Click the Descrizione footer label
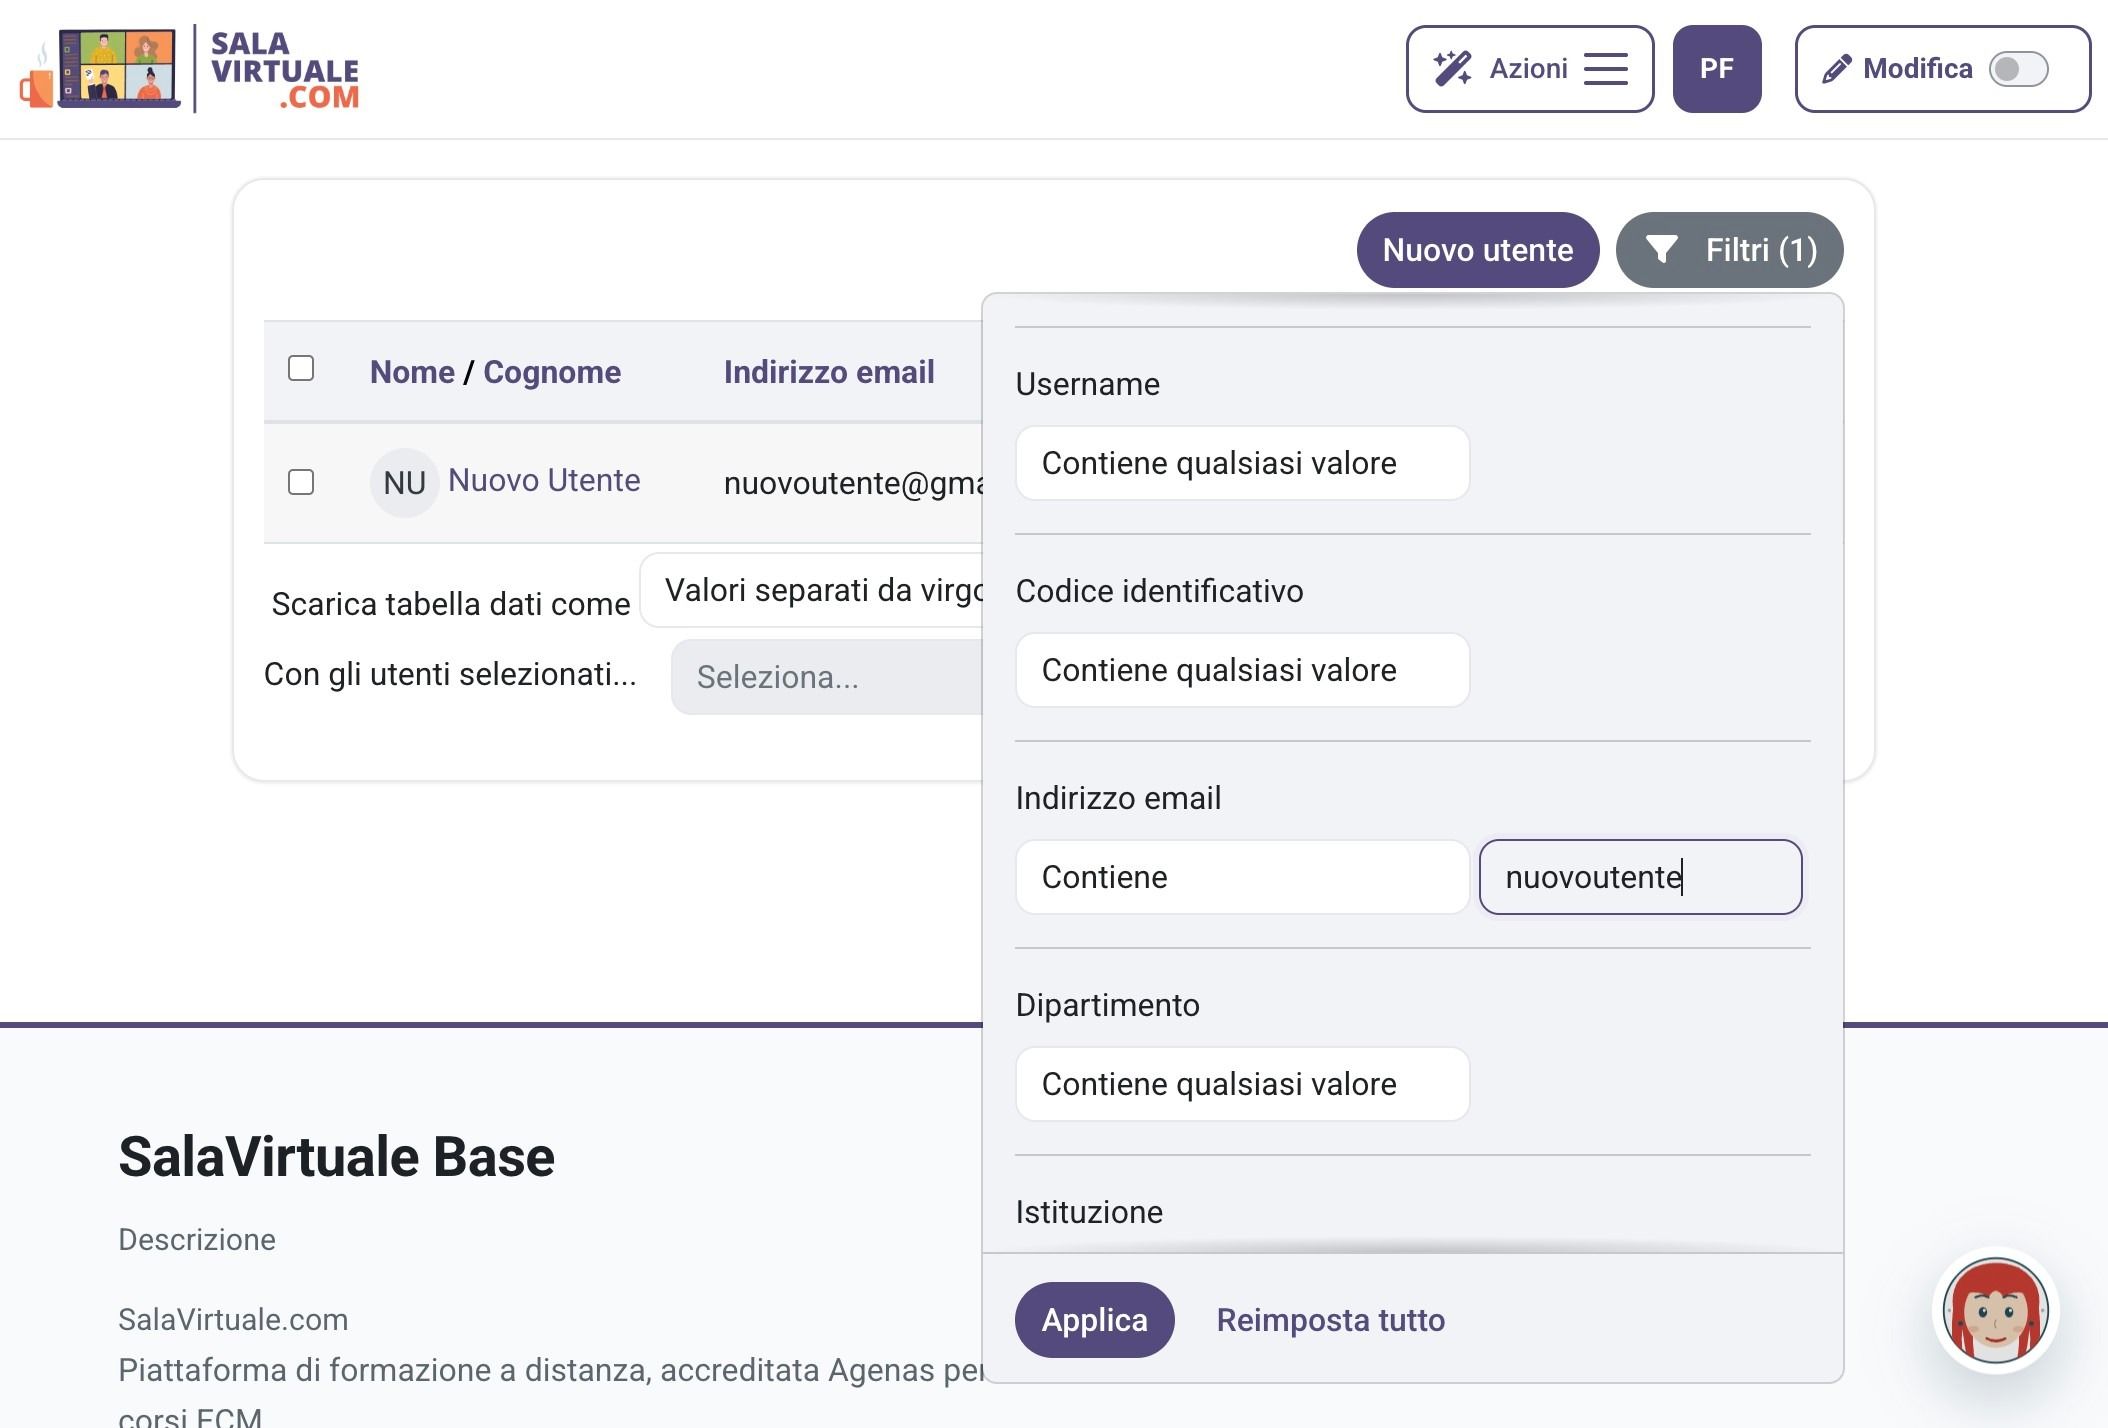This screenshot has height=1428, width=2108. point(197,1240)
